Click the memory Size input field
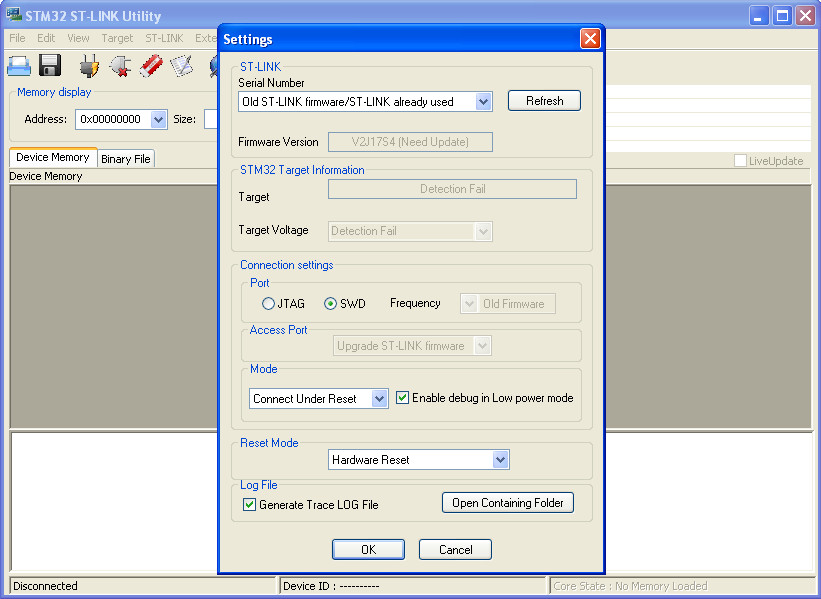The width and height of the screenshot is (821, 599). click(x=210, y=119)
